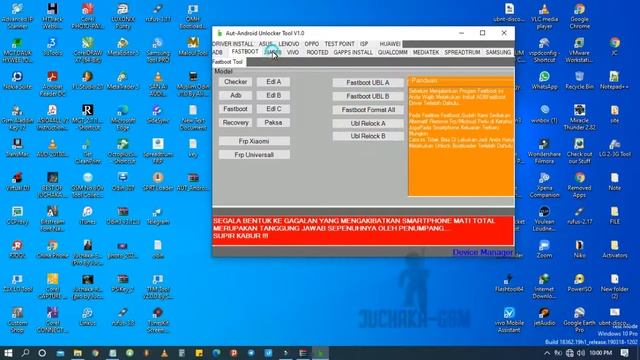Open vivo Mobile Assistant desktop icon

click(x=509, y=320)
